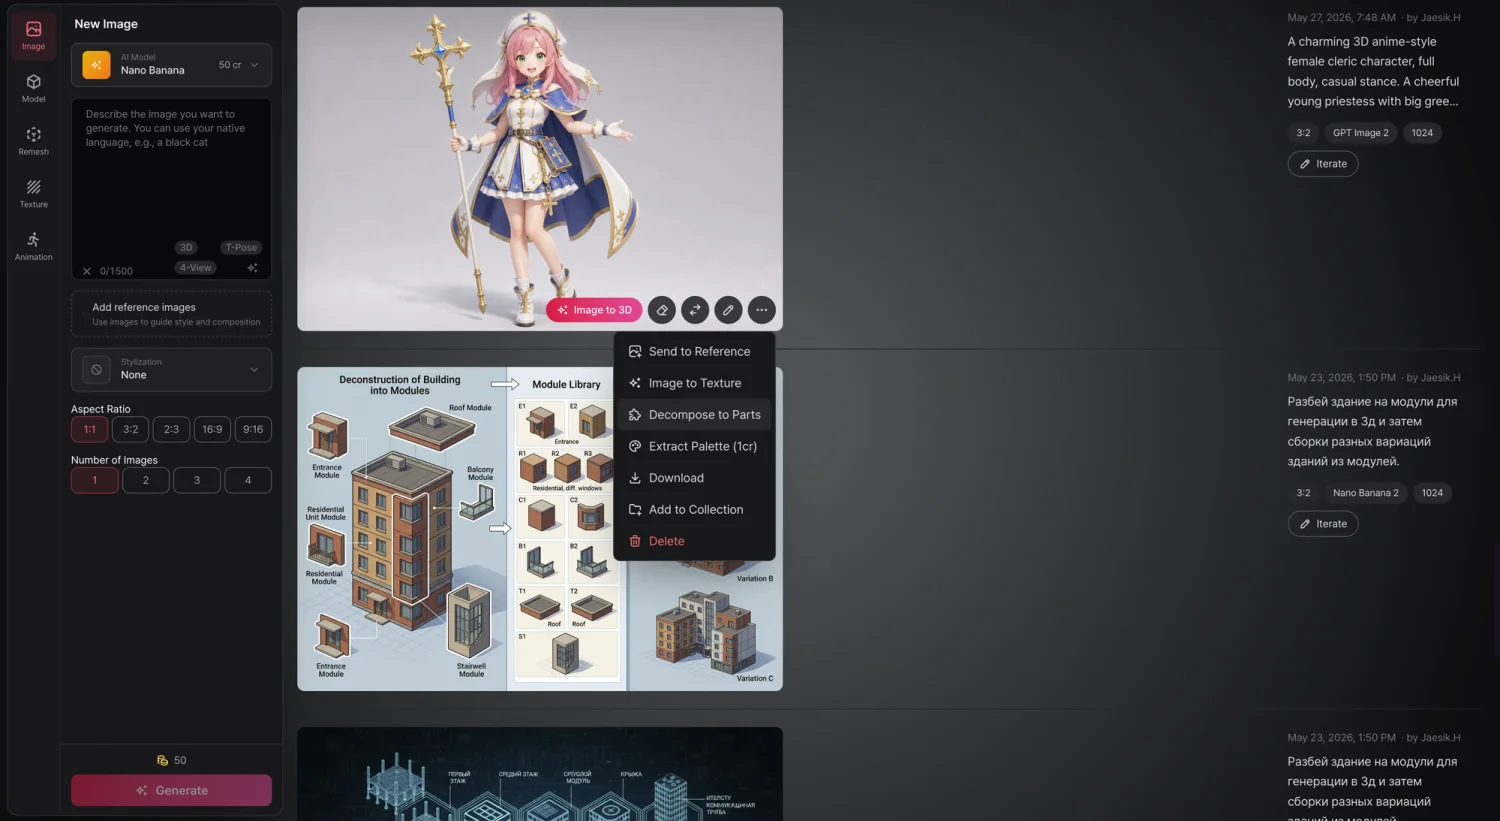Choose the 9:16 aspect ratio
The image size is (1500, 821).
(253, 429)
